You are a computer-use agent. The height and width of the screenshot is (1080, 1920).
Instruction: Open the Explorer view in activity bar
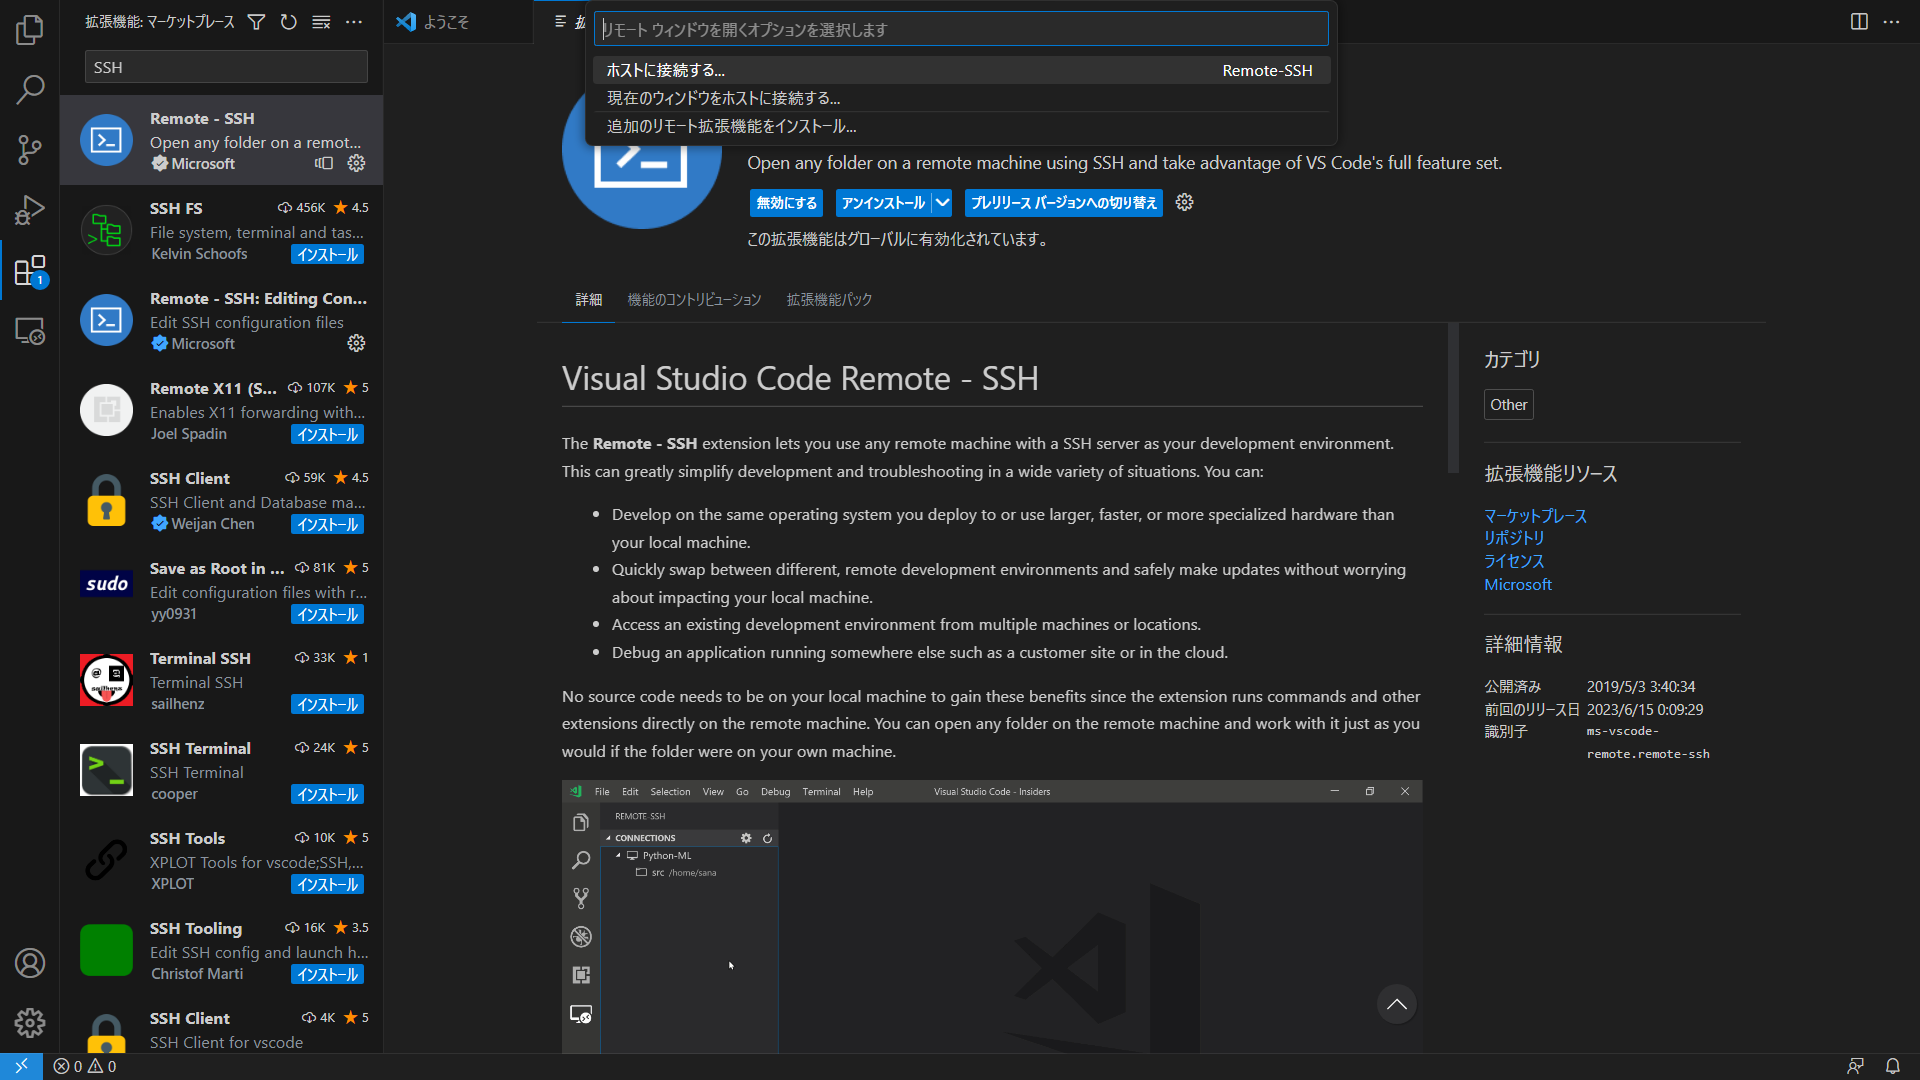(30, 30)
